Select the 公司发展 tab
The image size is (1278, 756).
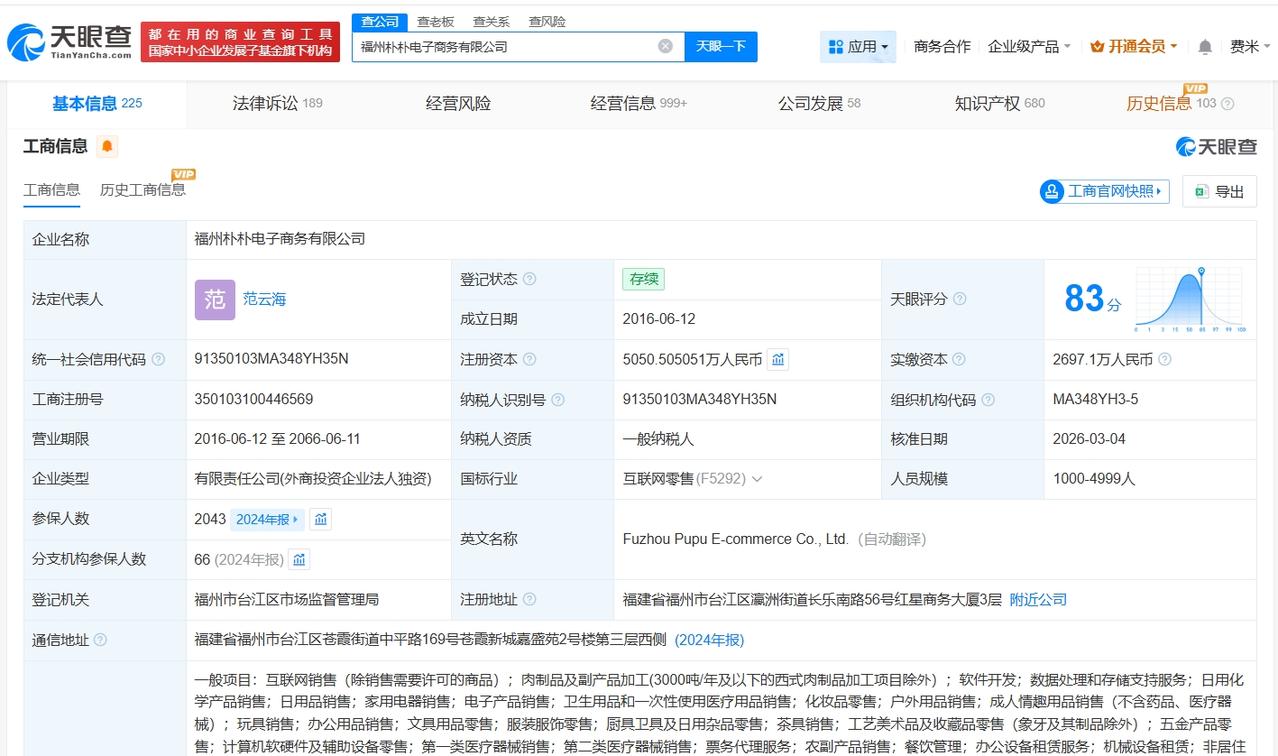pos(819,103)
